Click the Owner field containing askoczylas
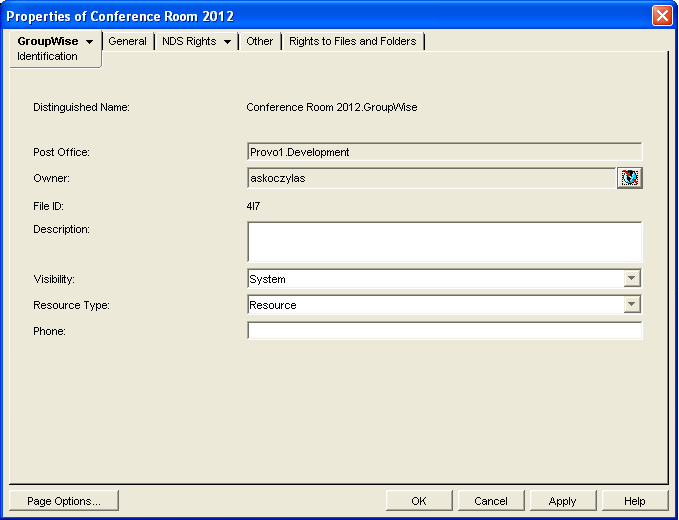The width and height of the screenshot is (679, 520). [x=430, y=178]
